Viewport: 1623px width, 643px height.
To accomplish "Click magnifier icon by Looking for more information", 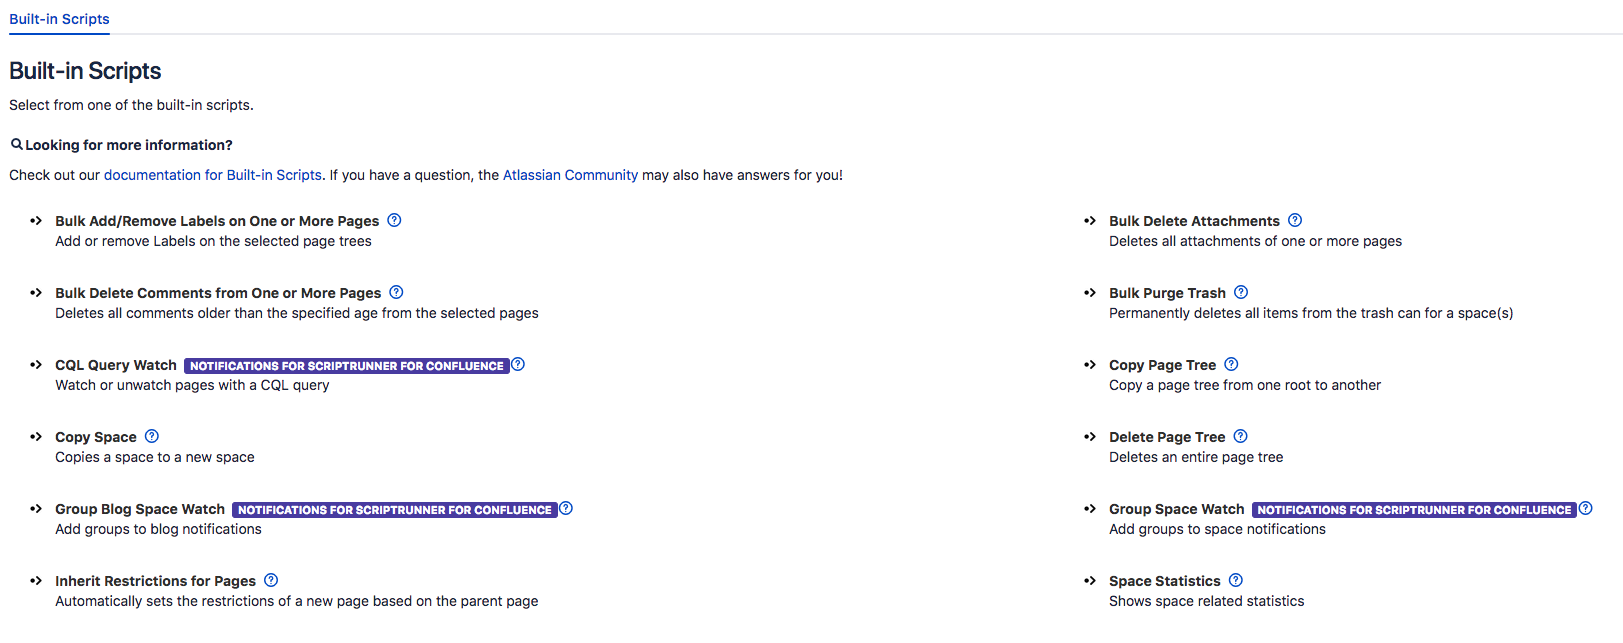I will point(17,144).
